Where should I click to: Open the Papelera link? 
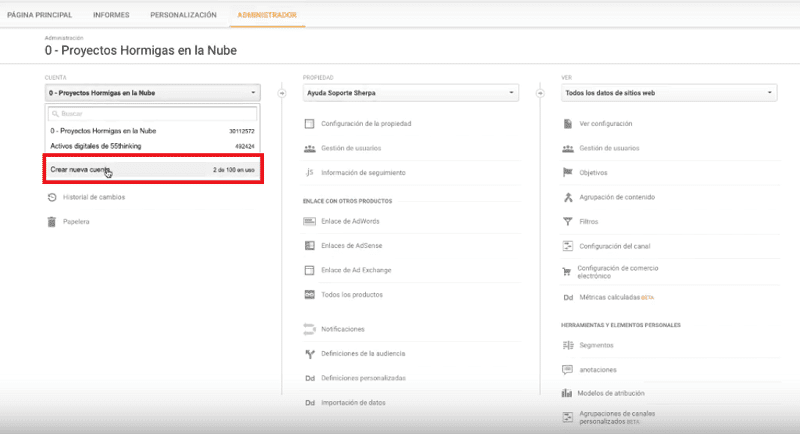coord(76,222)
